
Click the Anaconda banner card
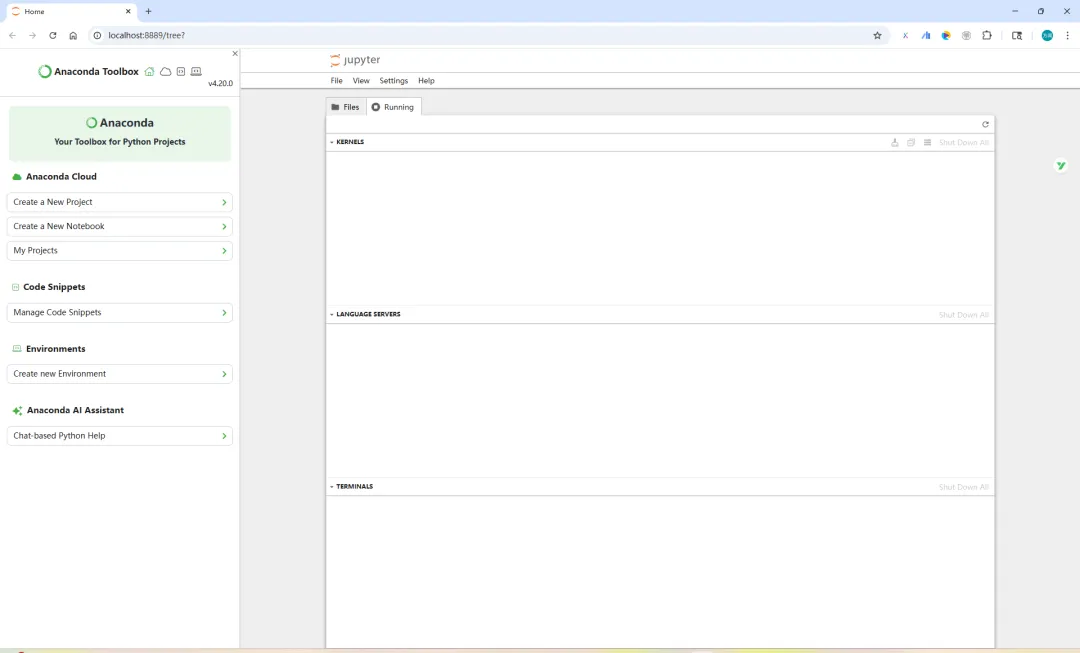(120, 134)
